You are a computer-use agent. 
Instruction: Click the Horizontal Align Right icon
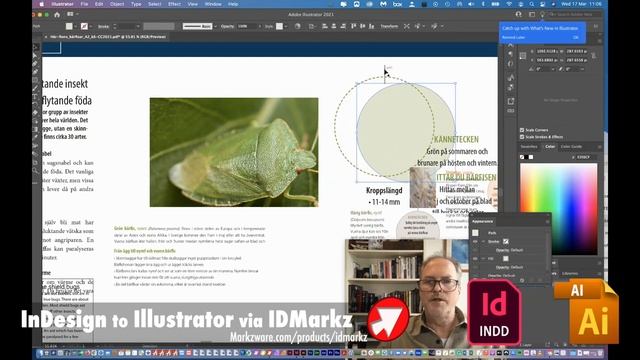[343, 26]
